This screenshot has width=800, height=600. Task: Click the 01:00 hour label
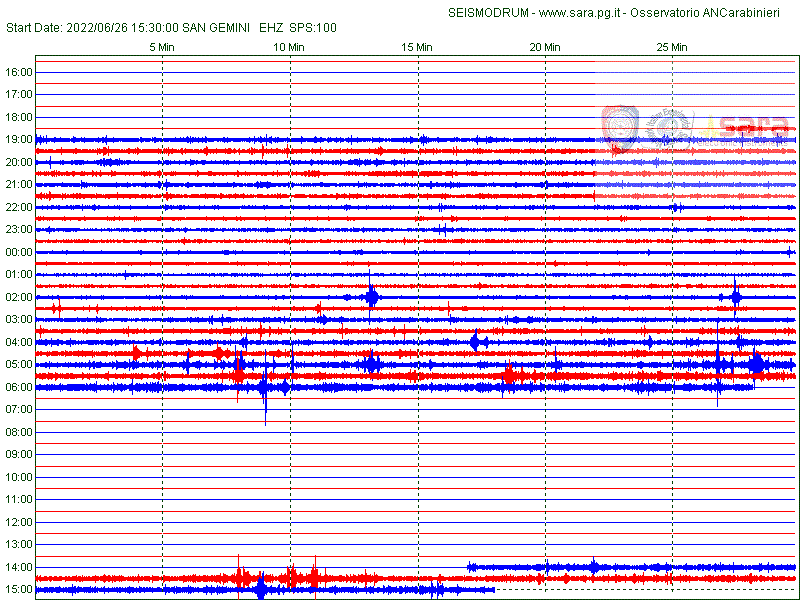tap(19, 275)
